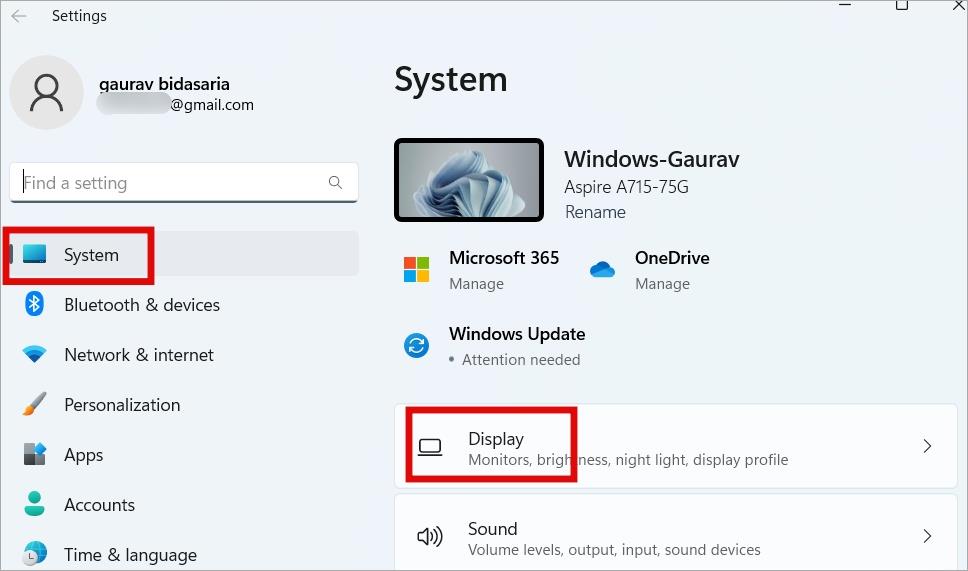Open Windows Update attention needed
This screenshot has height=571, width=968.
(521, 360)
